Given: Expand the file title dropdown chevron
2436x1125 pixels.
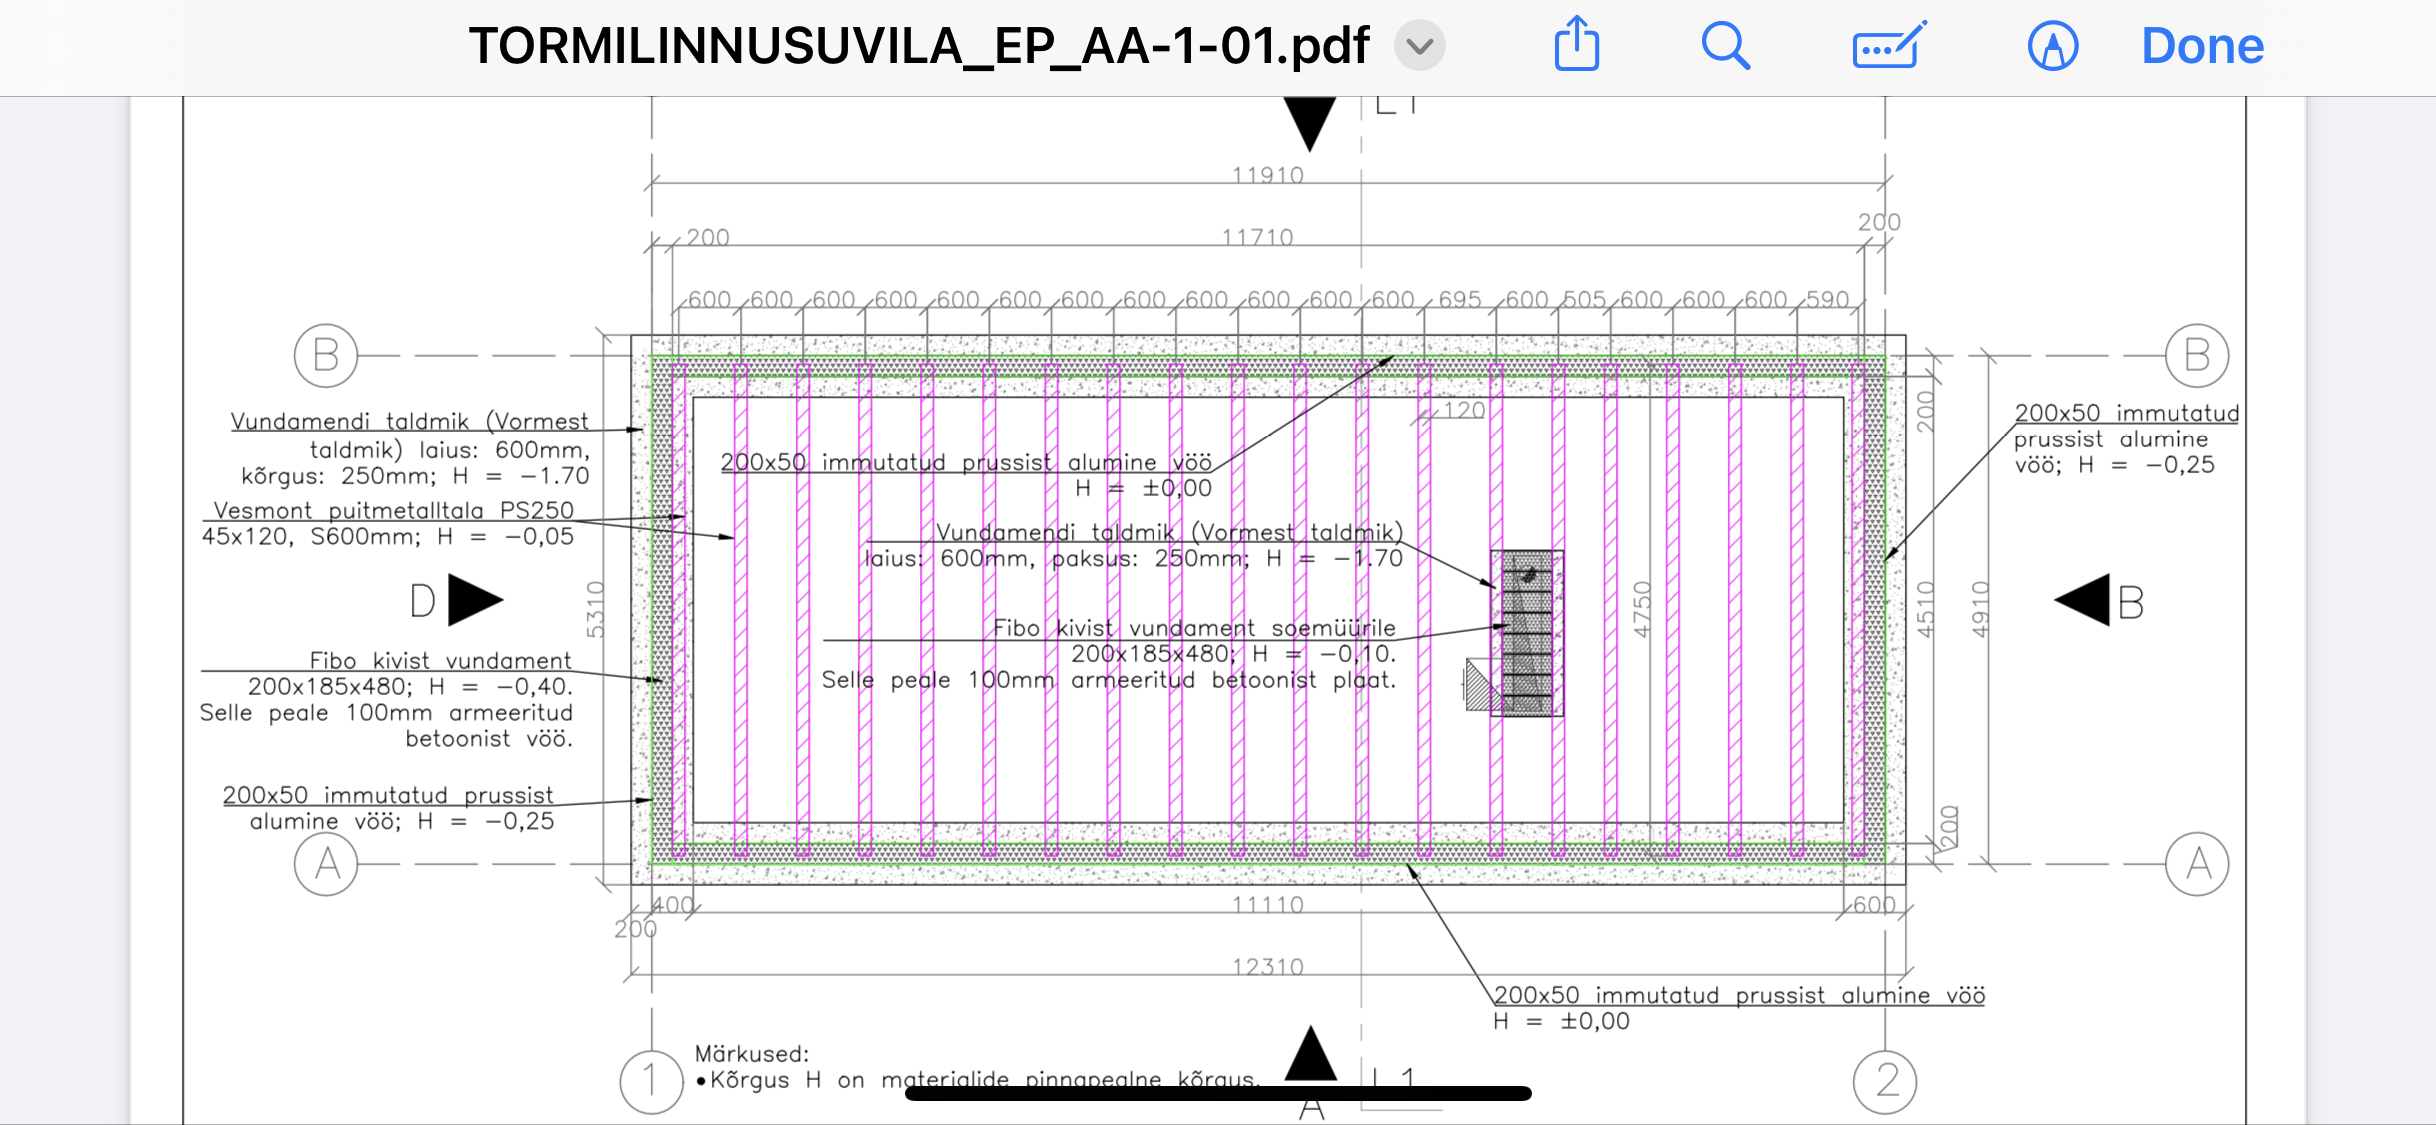Looking at the screenshot, I should pos(1420,46).
